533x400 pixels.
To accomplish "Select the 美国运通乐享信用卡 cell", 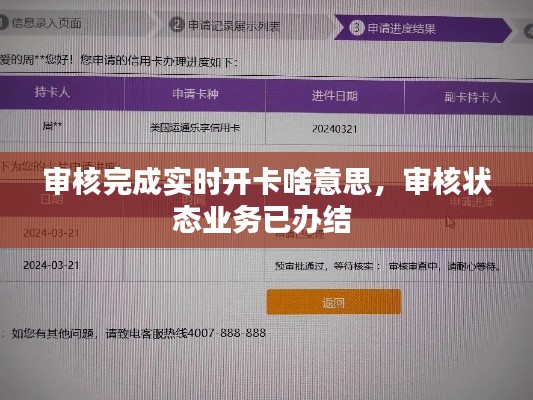I will tap(195, 128).
